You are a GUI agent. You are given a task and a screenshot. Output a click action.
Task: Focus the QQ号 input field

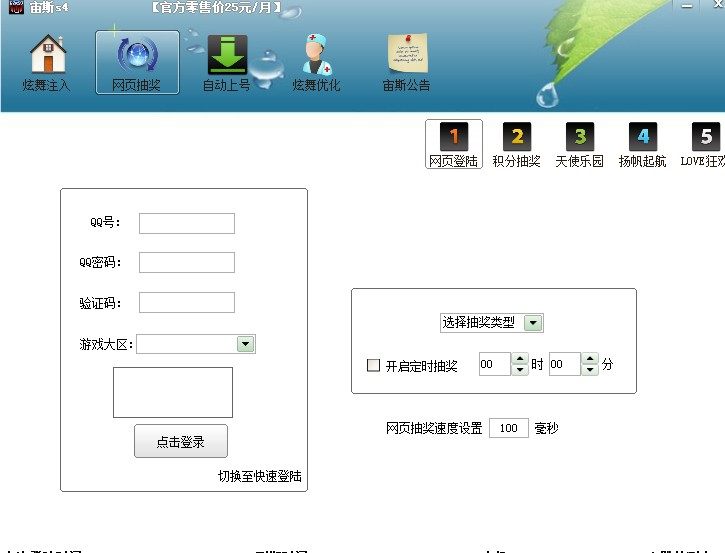point(187,223)
